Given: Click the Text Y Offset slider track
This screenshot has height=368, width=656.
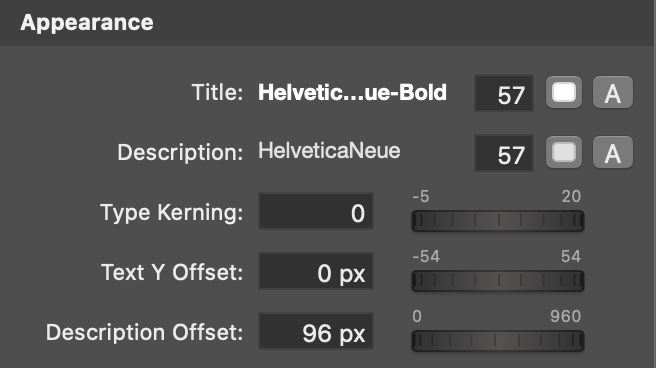Looking at the screenshot, I should (498, 281).
